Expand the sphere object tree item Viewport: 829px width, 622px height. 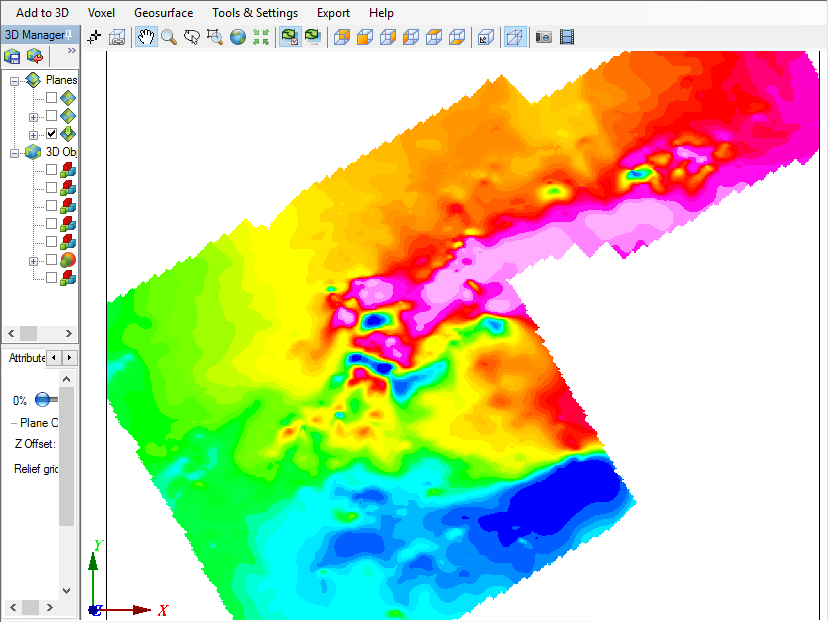tap(33, 260)
